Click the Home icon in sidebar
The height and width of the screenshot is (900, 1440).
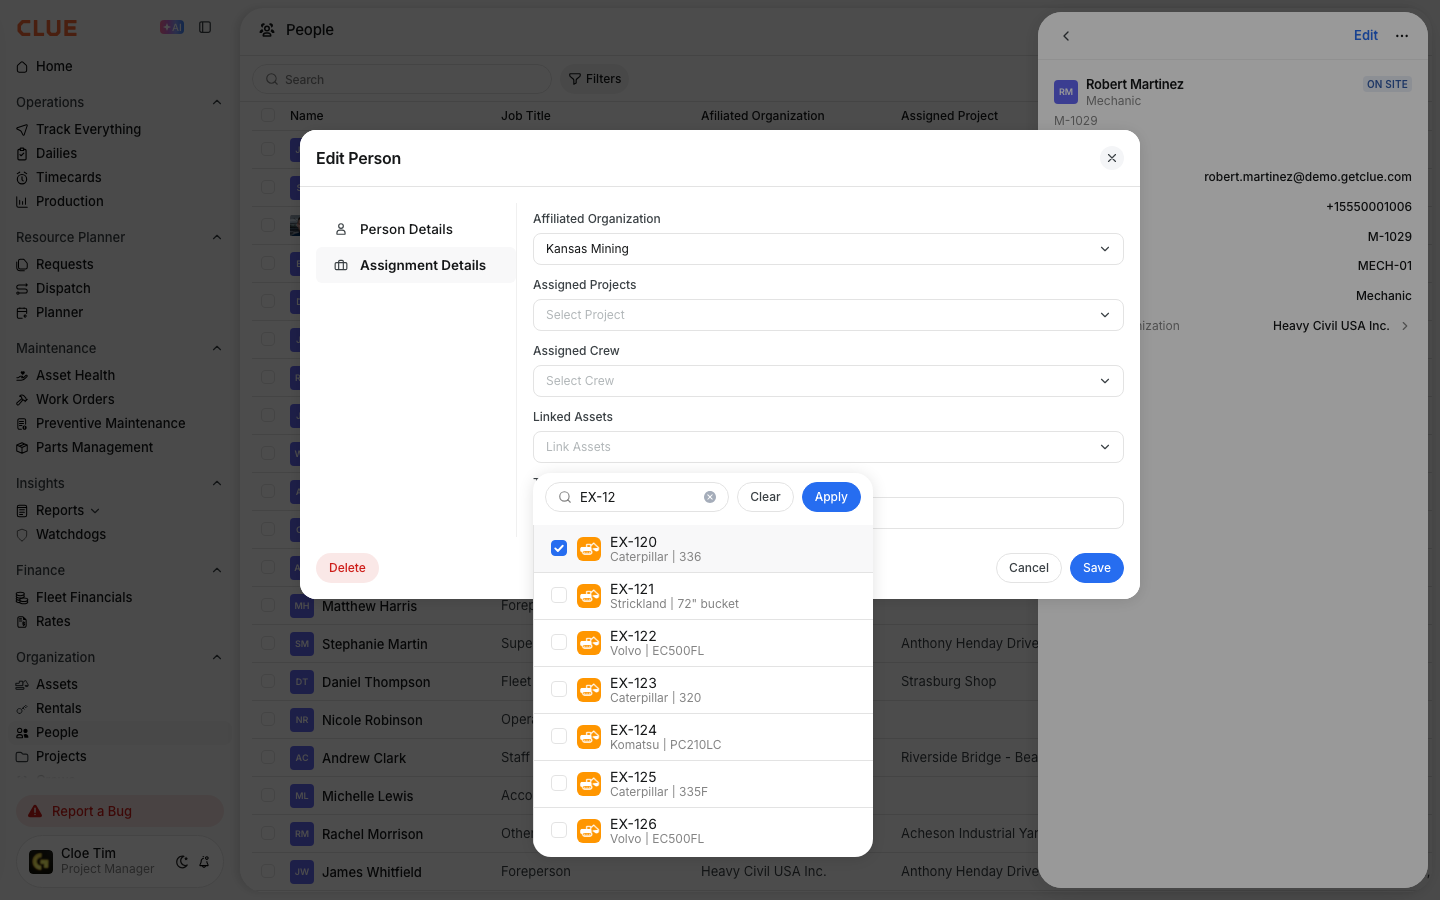22,67
